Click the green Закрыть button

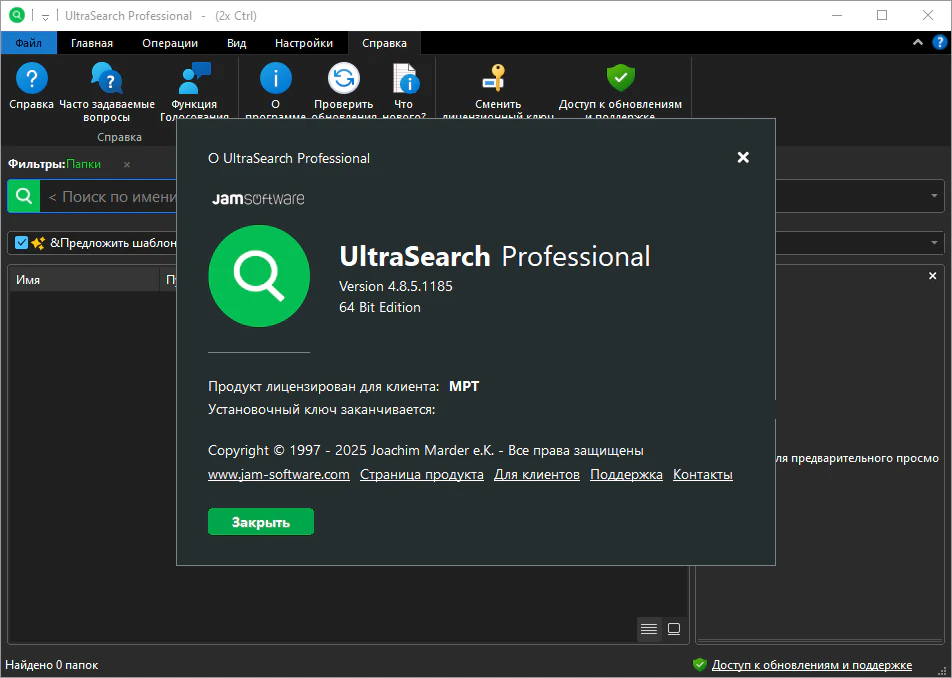(x=261, y=522)
